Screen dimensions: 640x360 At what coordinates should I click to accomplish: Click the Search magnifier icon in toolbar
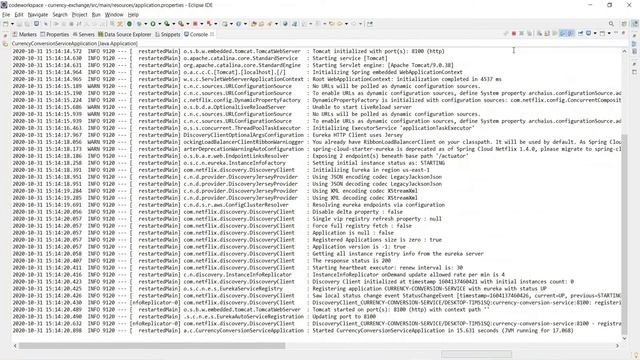(x=611, y=24)
